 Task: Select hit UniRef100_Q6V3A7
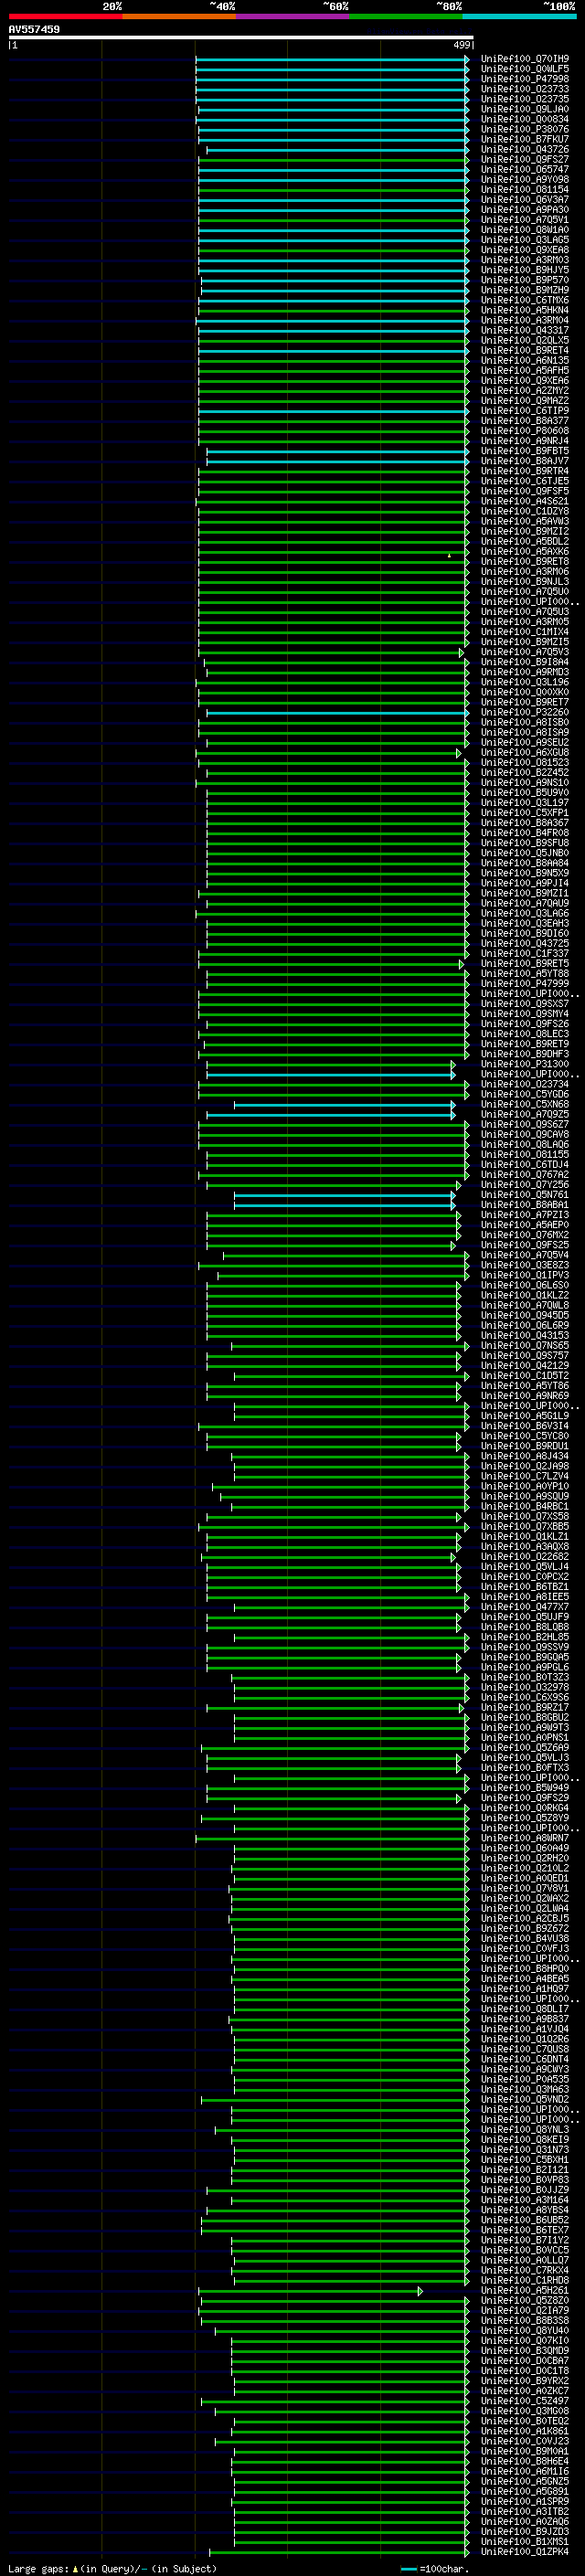[525, 200]
